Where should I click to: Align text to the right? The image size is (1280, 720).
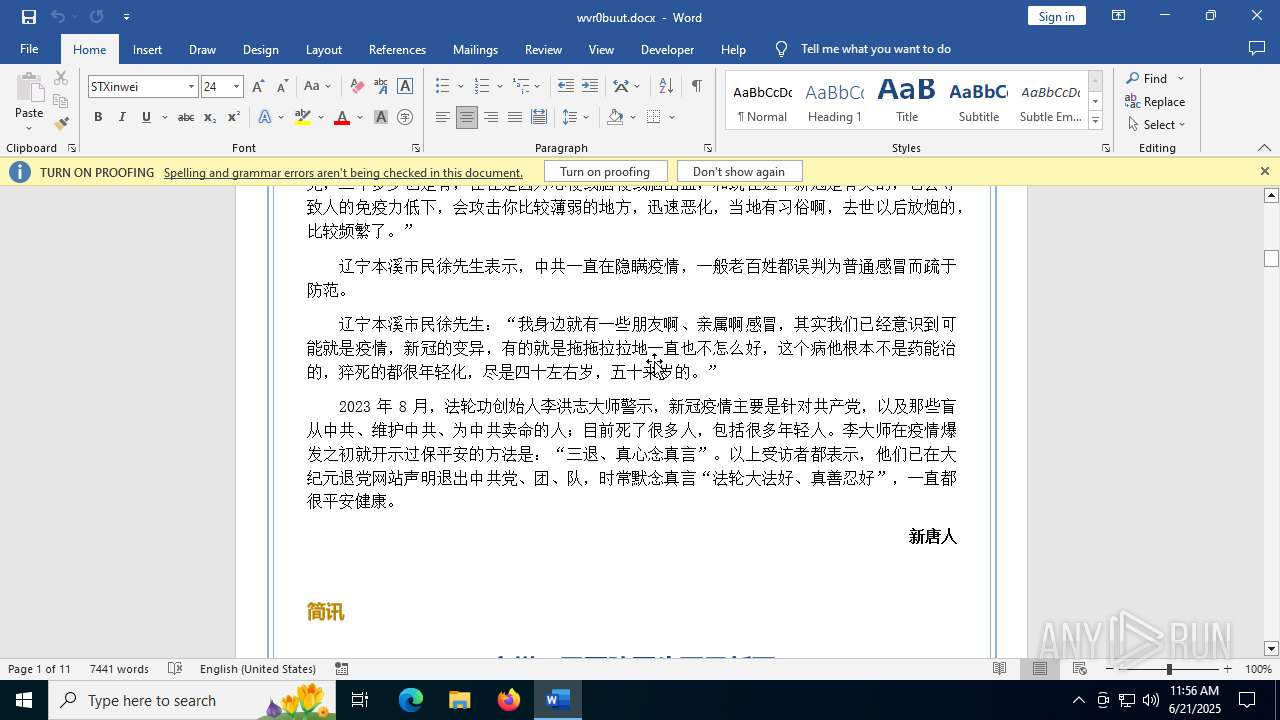click(491, 117)
